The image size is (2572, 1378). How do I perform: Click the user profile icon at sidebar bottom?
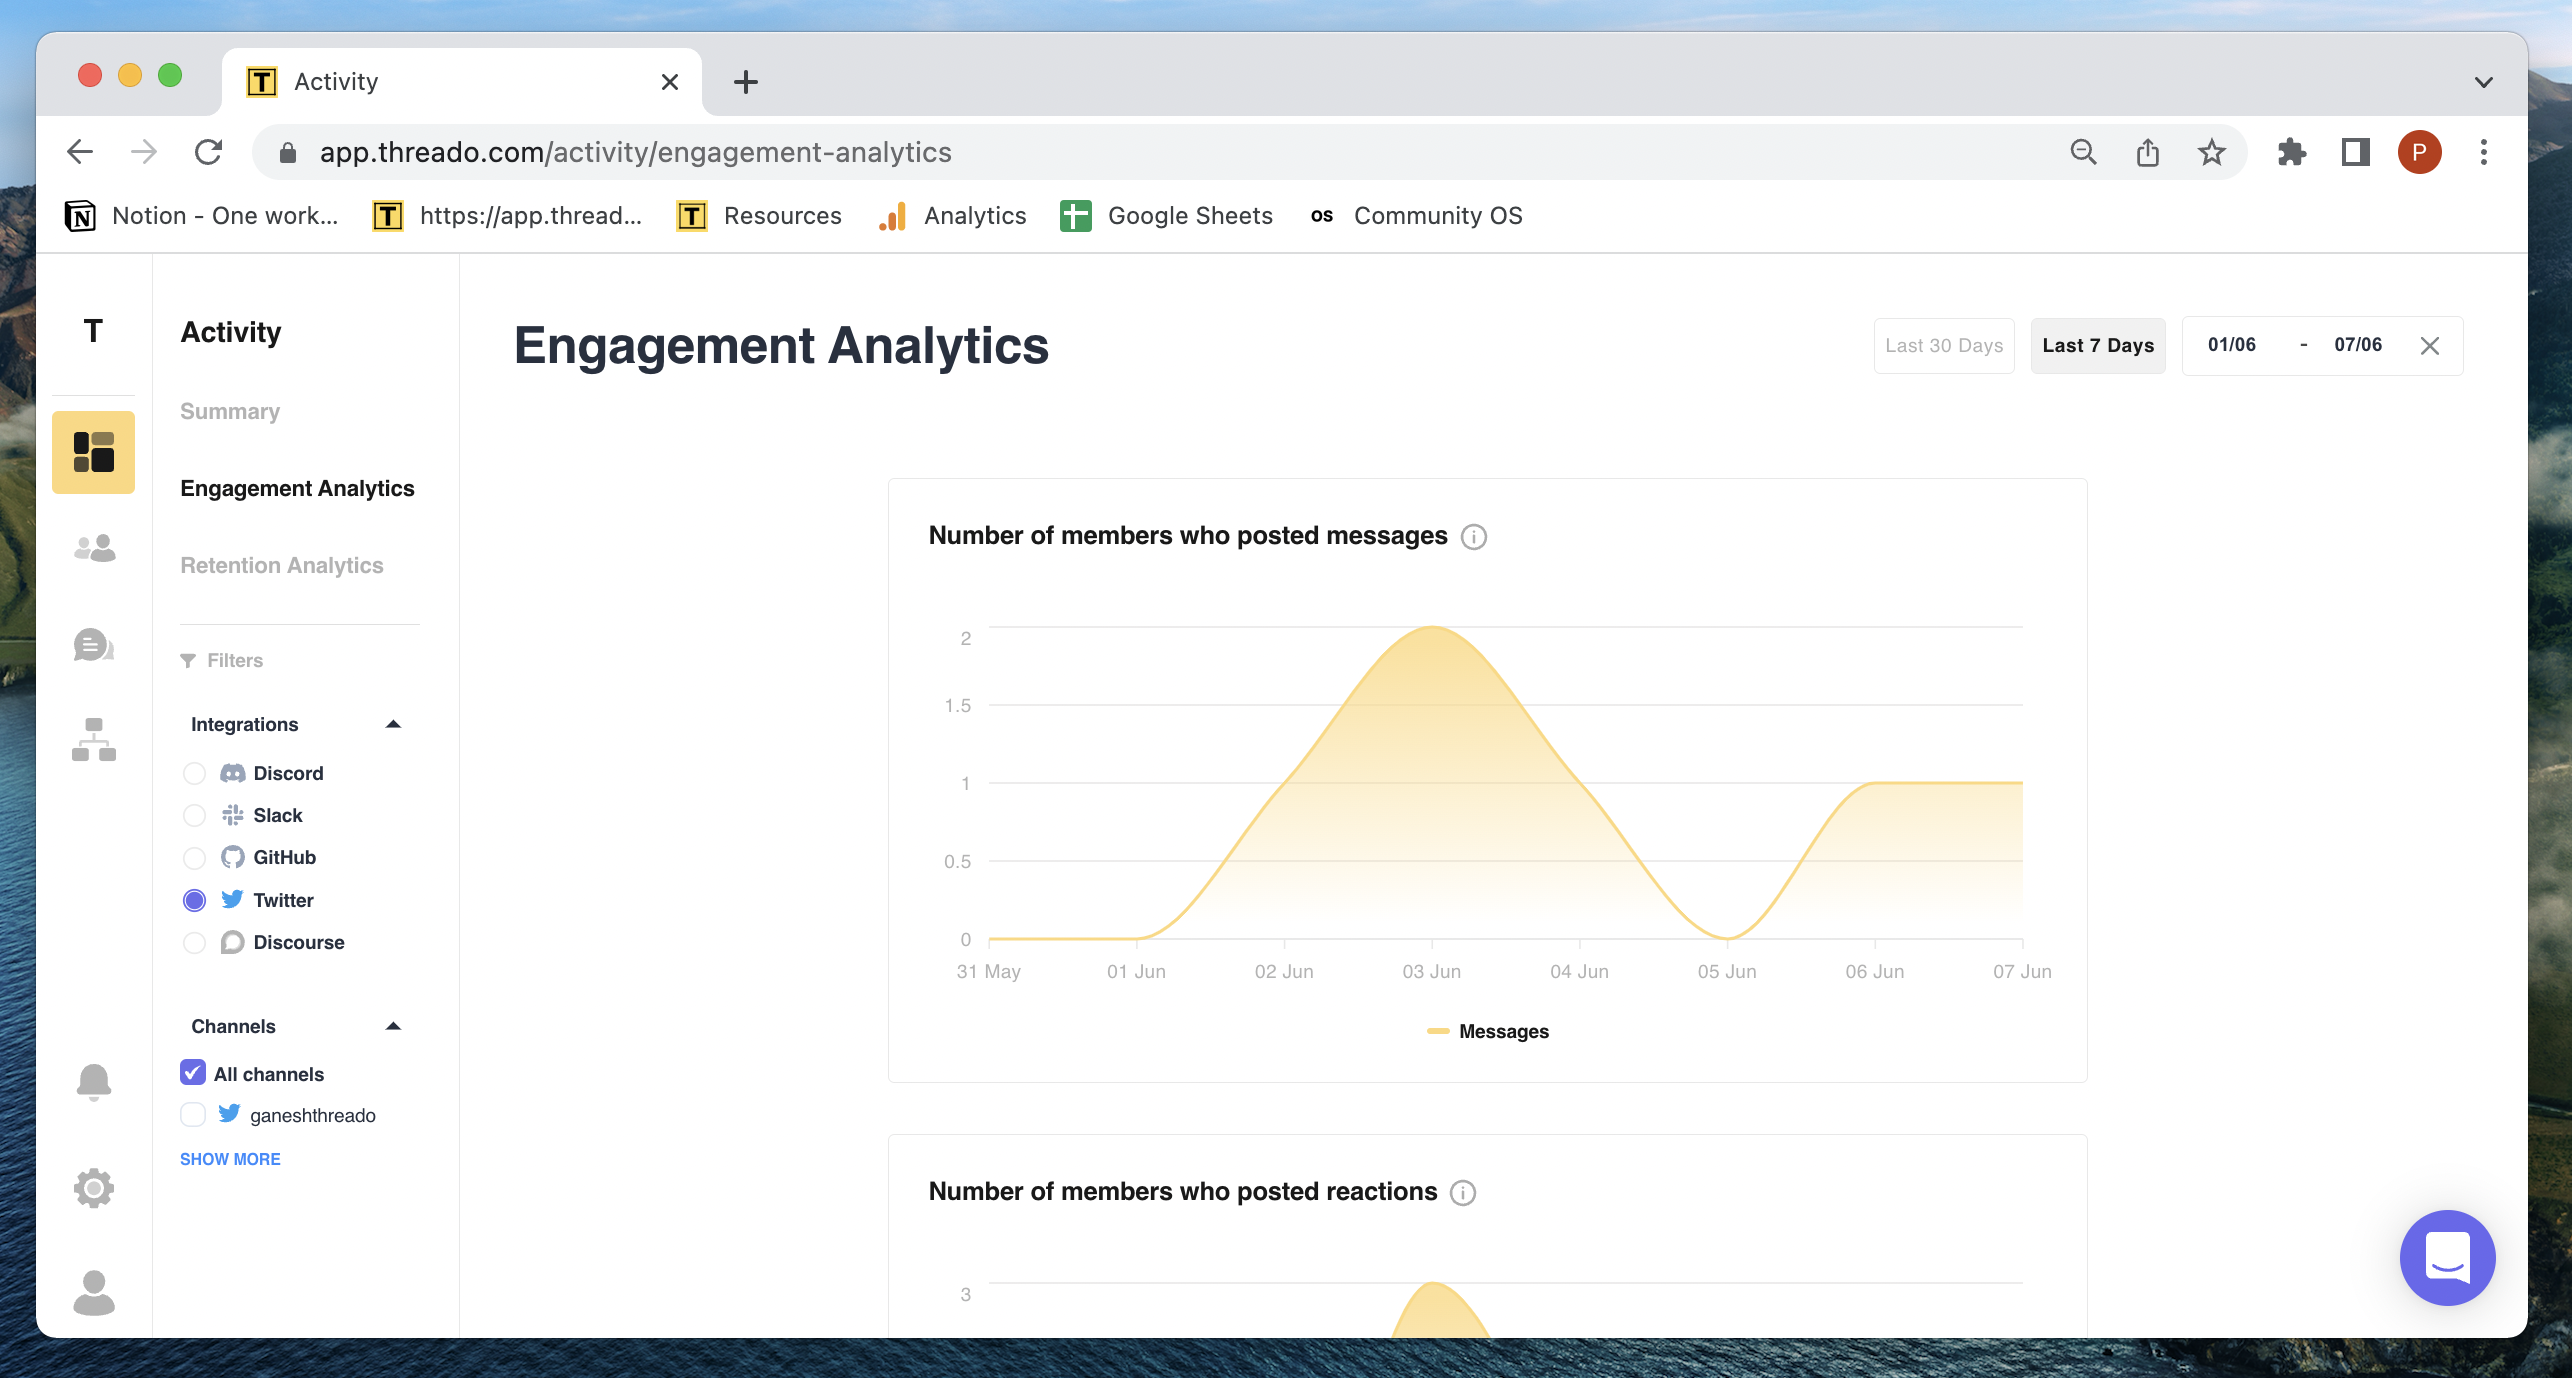point(94,1292)
